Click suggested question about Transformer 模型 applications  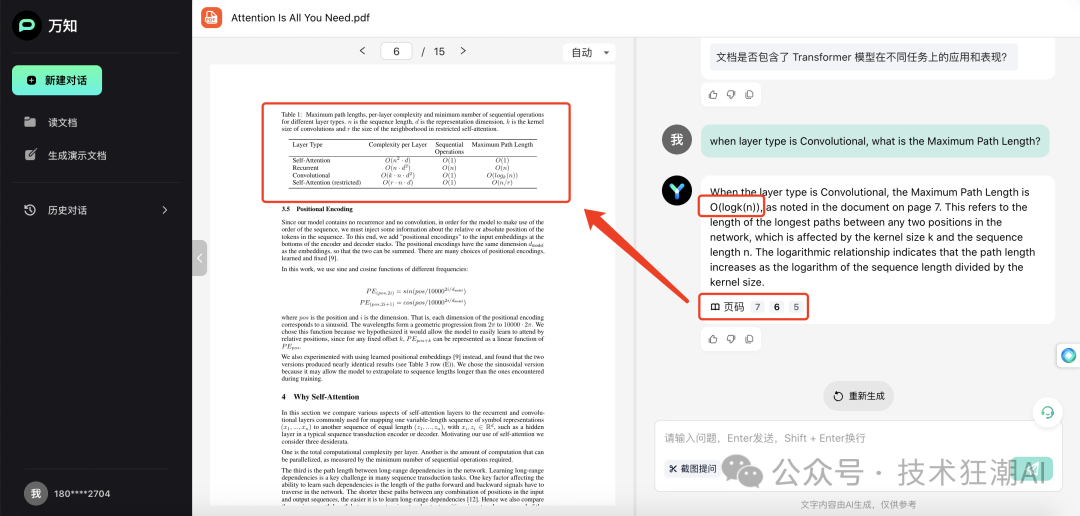[x=866, y=57]
